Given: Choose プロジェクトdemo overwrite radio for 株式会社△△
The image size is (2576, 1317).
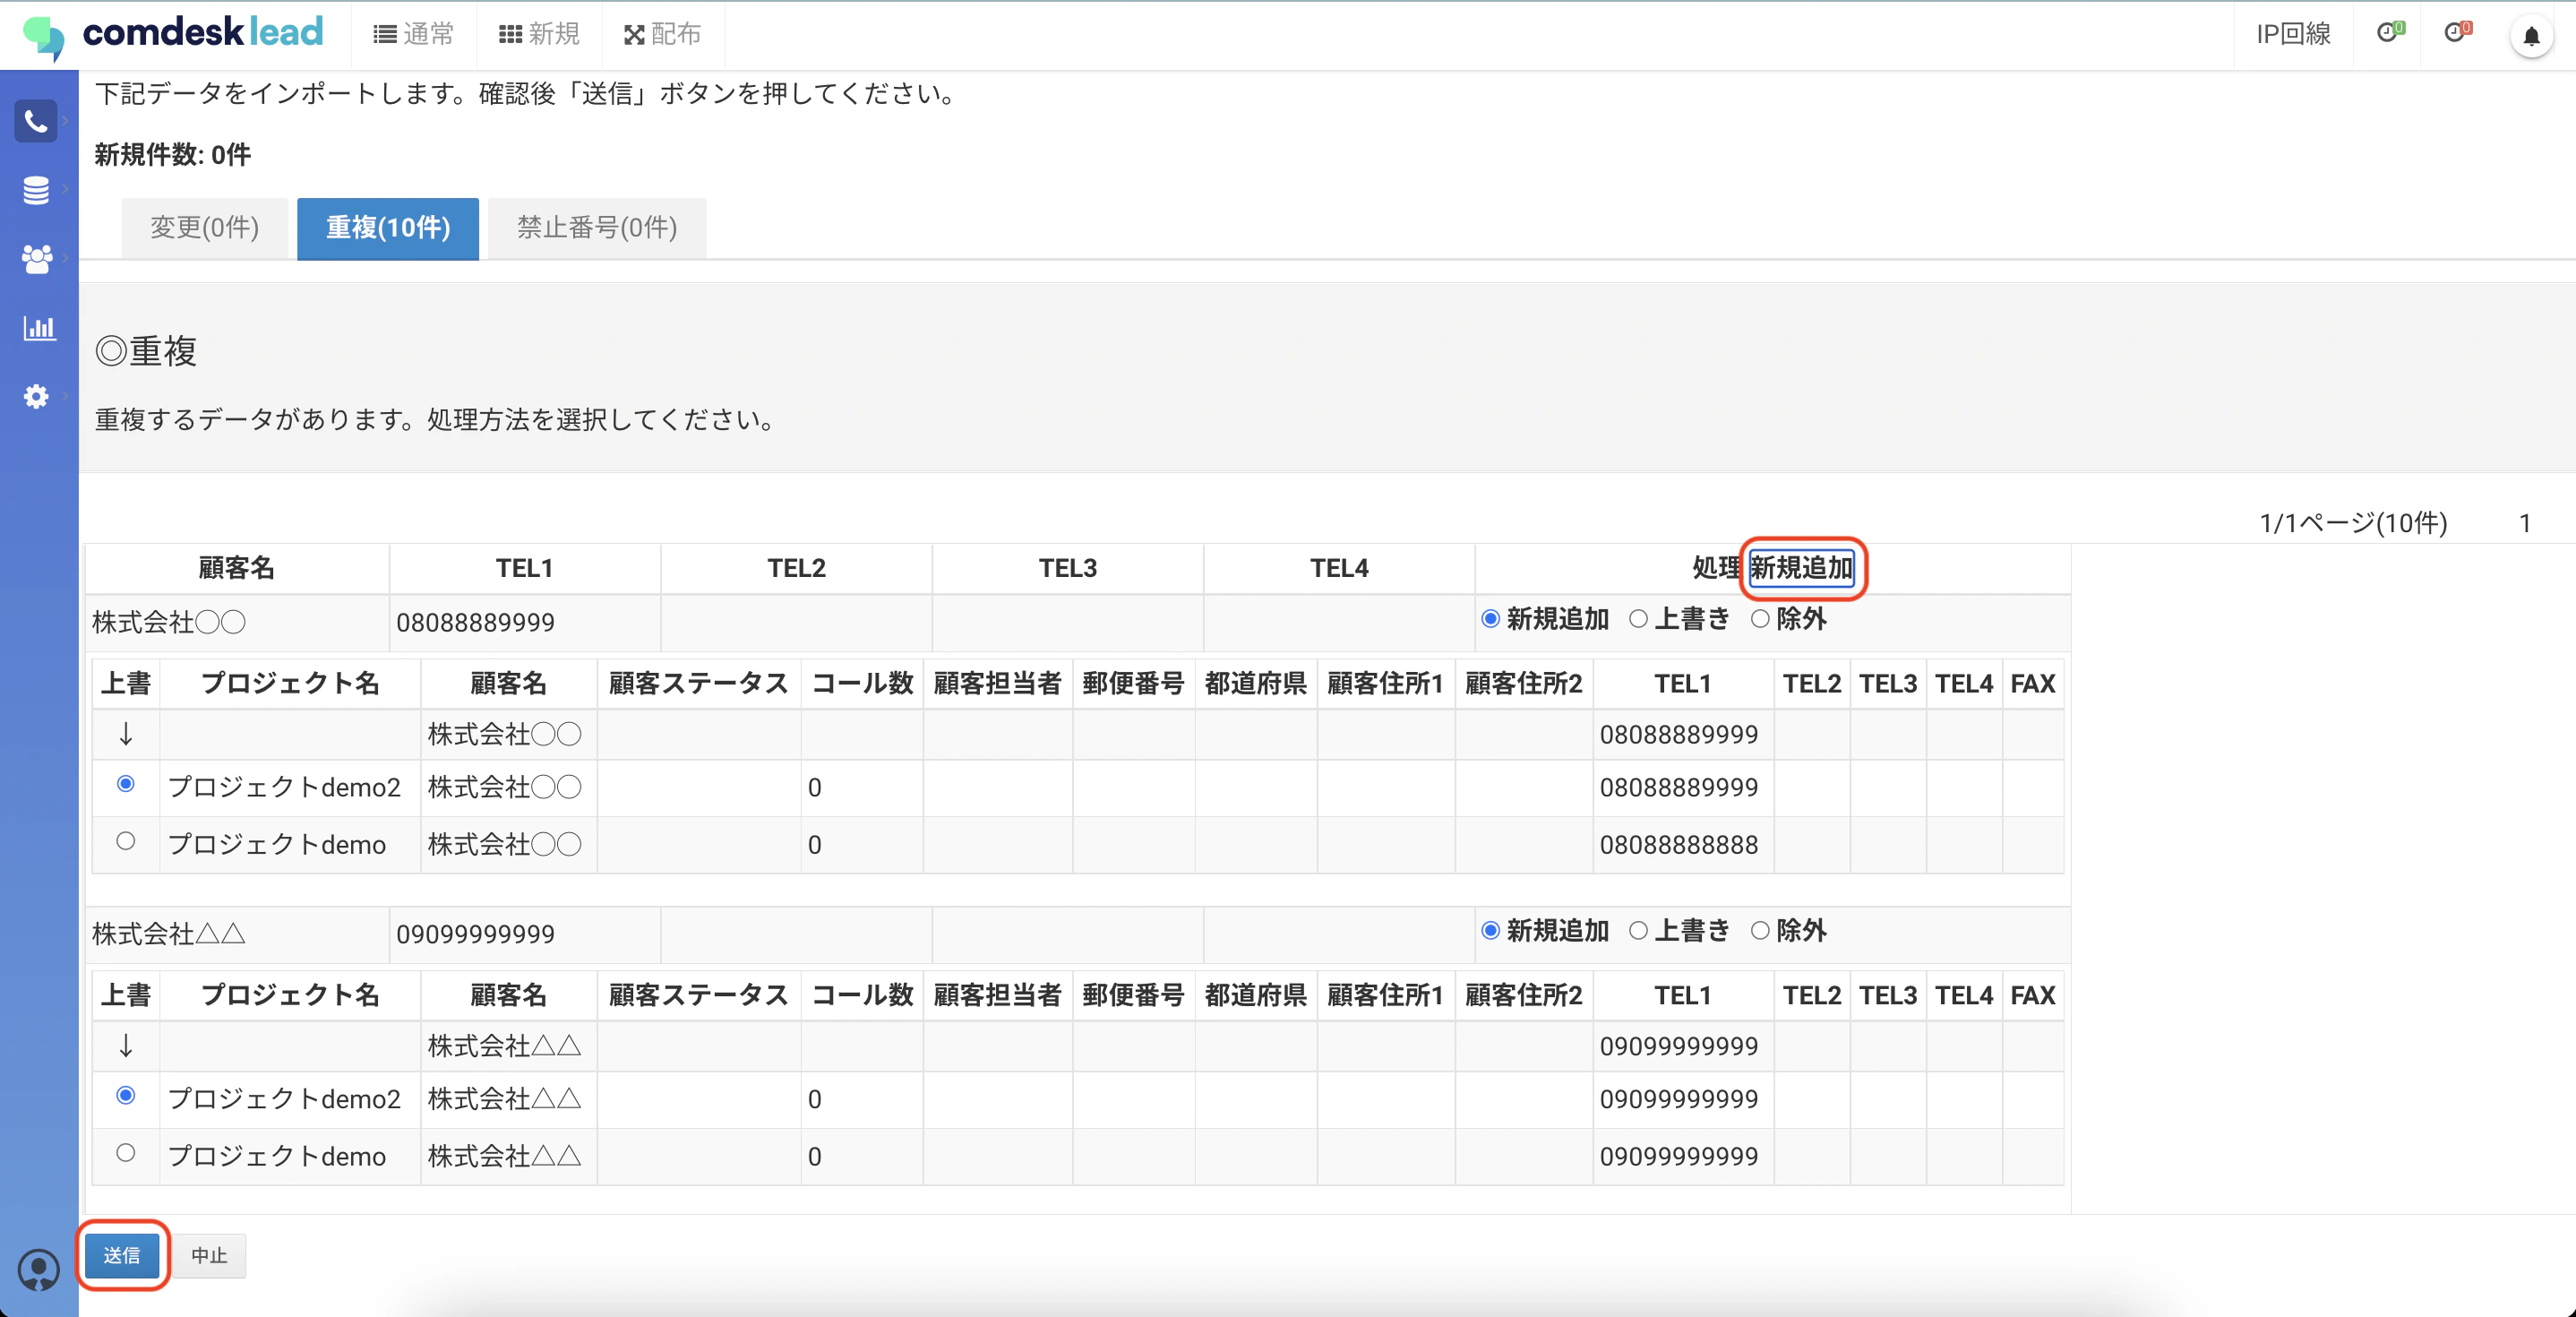Looking at the screenshot, I should tap(126, 1153).
